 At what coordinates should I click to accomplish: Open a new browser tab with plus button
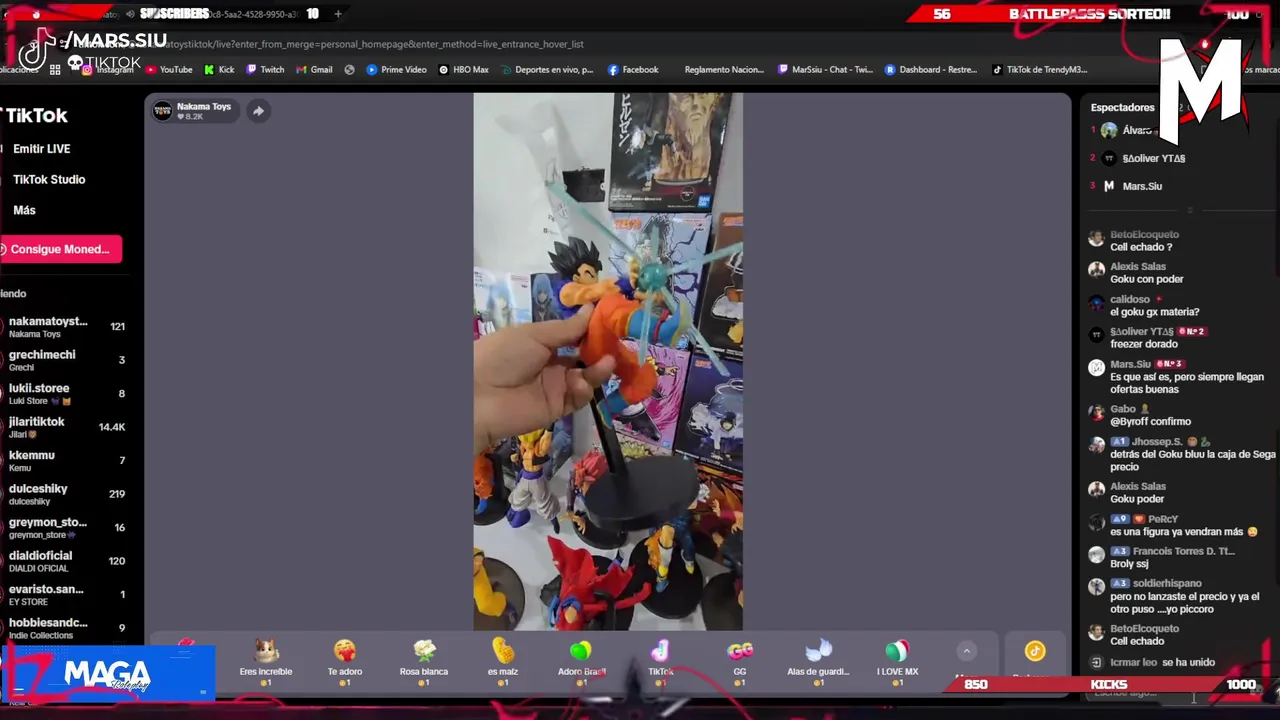coord(338,14)
